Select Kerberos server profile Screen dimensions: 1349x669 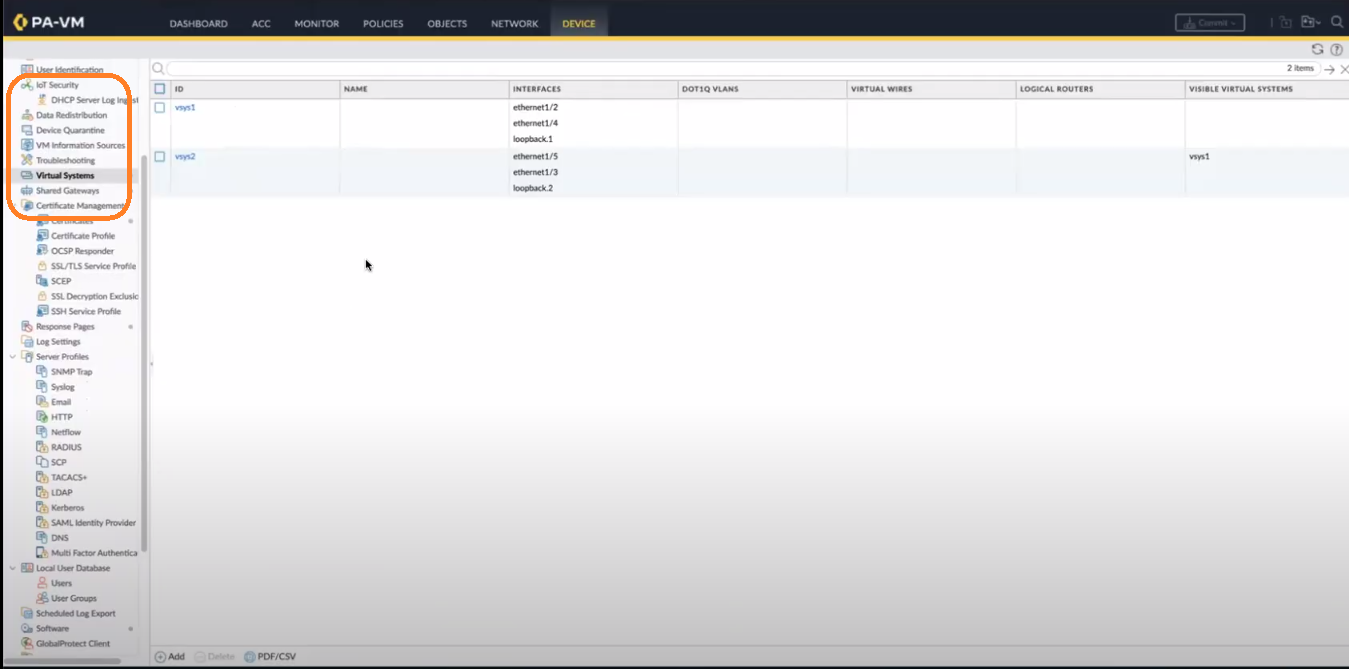coord(68,507)
